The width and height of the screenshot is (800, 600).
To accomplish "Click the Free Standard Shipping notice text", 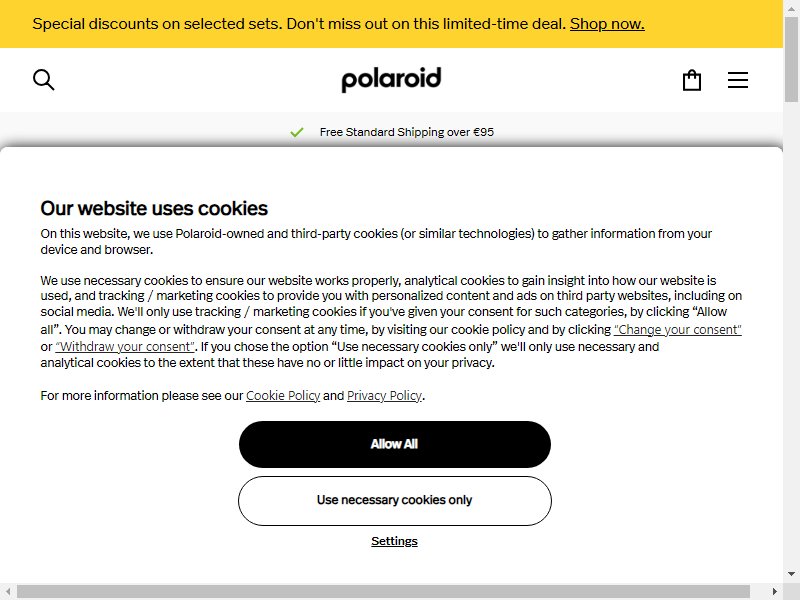I will tap(407, 132).
